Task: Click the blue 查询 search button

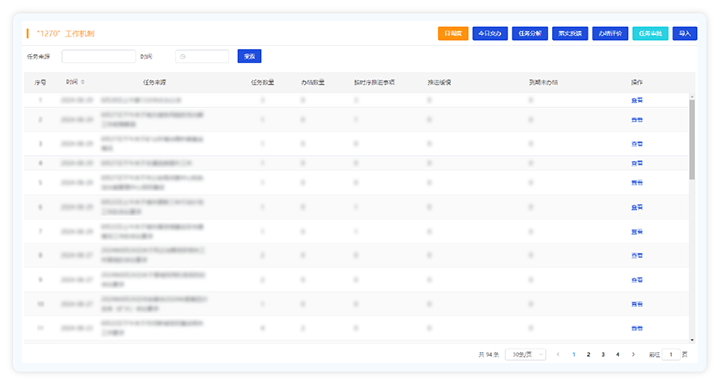Action: tap(249, 56)
